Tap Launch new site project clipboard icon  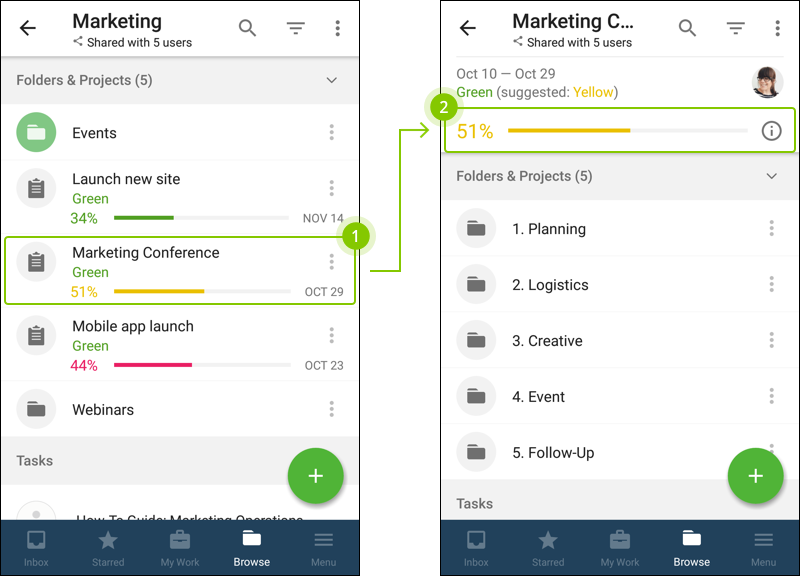[x=36, y=188]
